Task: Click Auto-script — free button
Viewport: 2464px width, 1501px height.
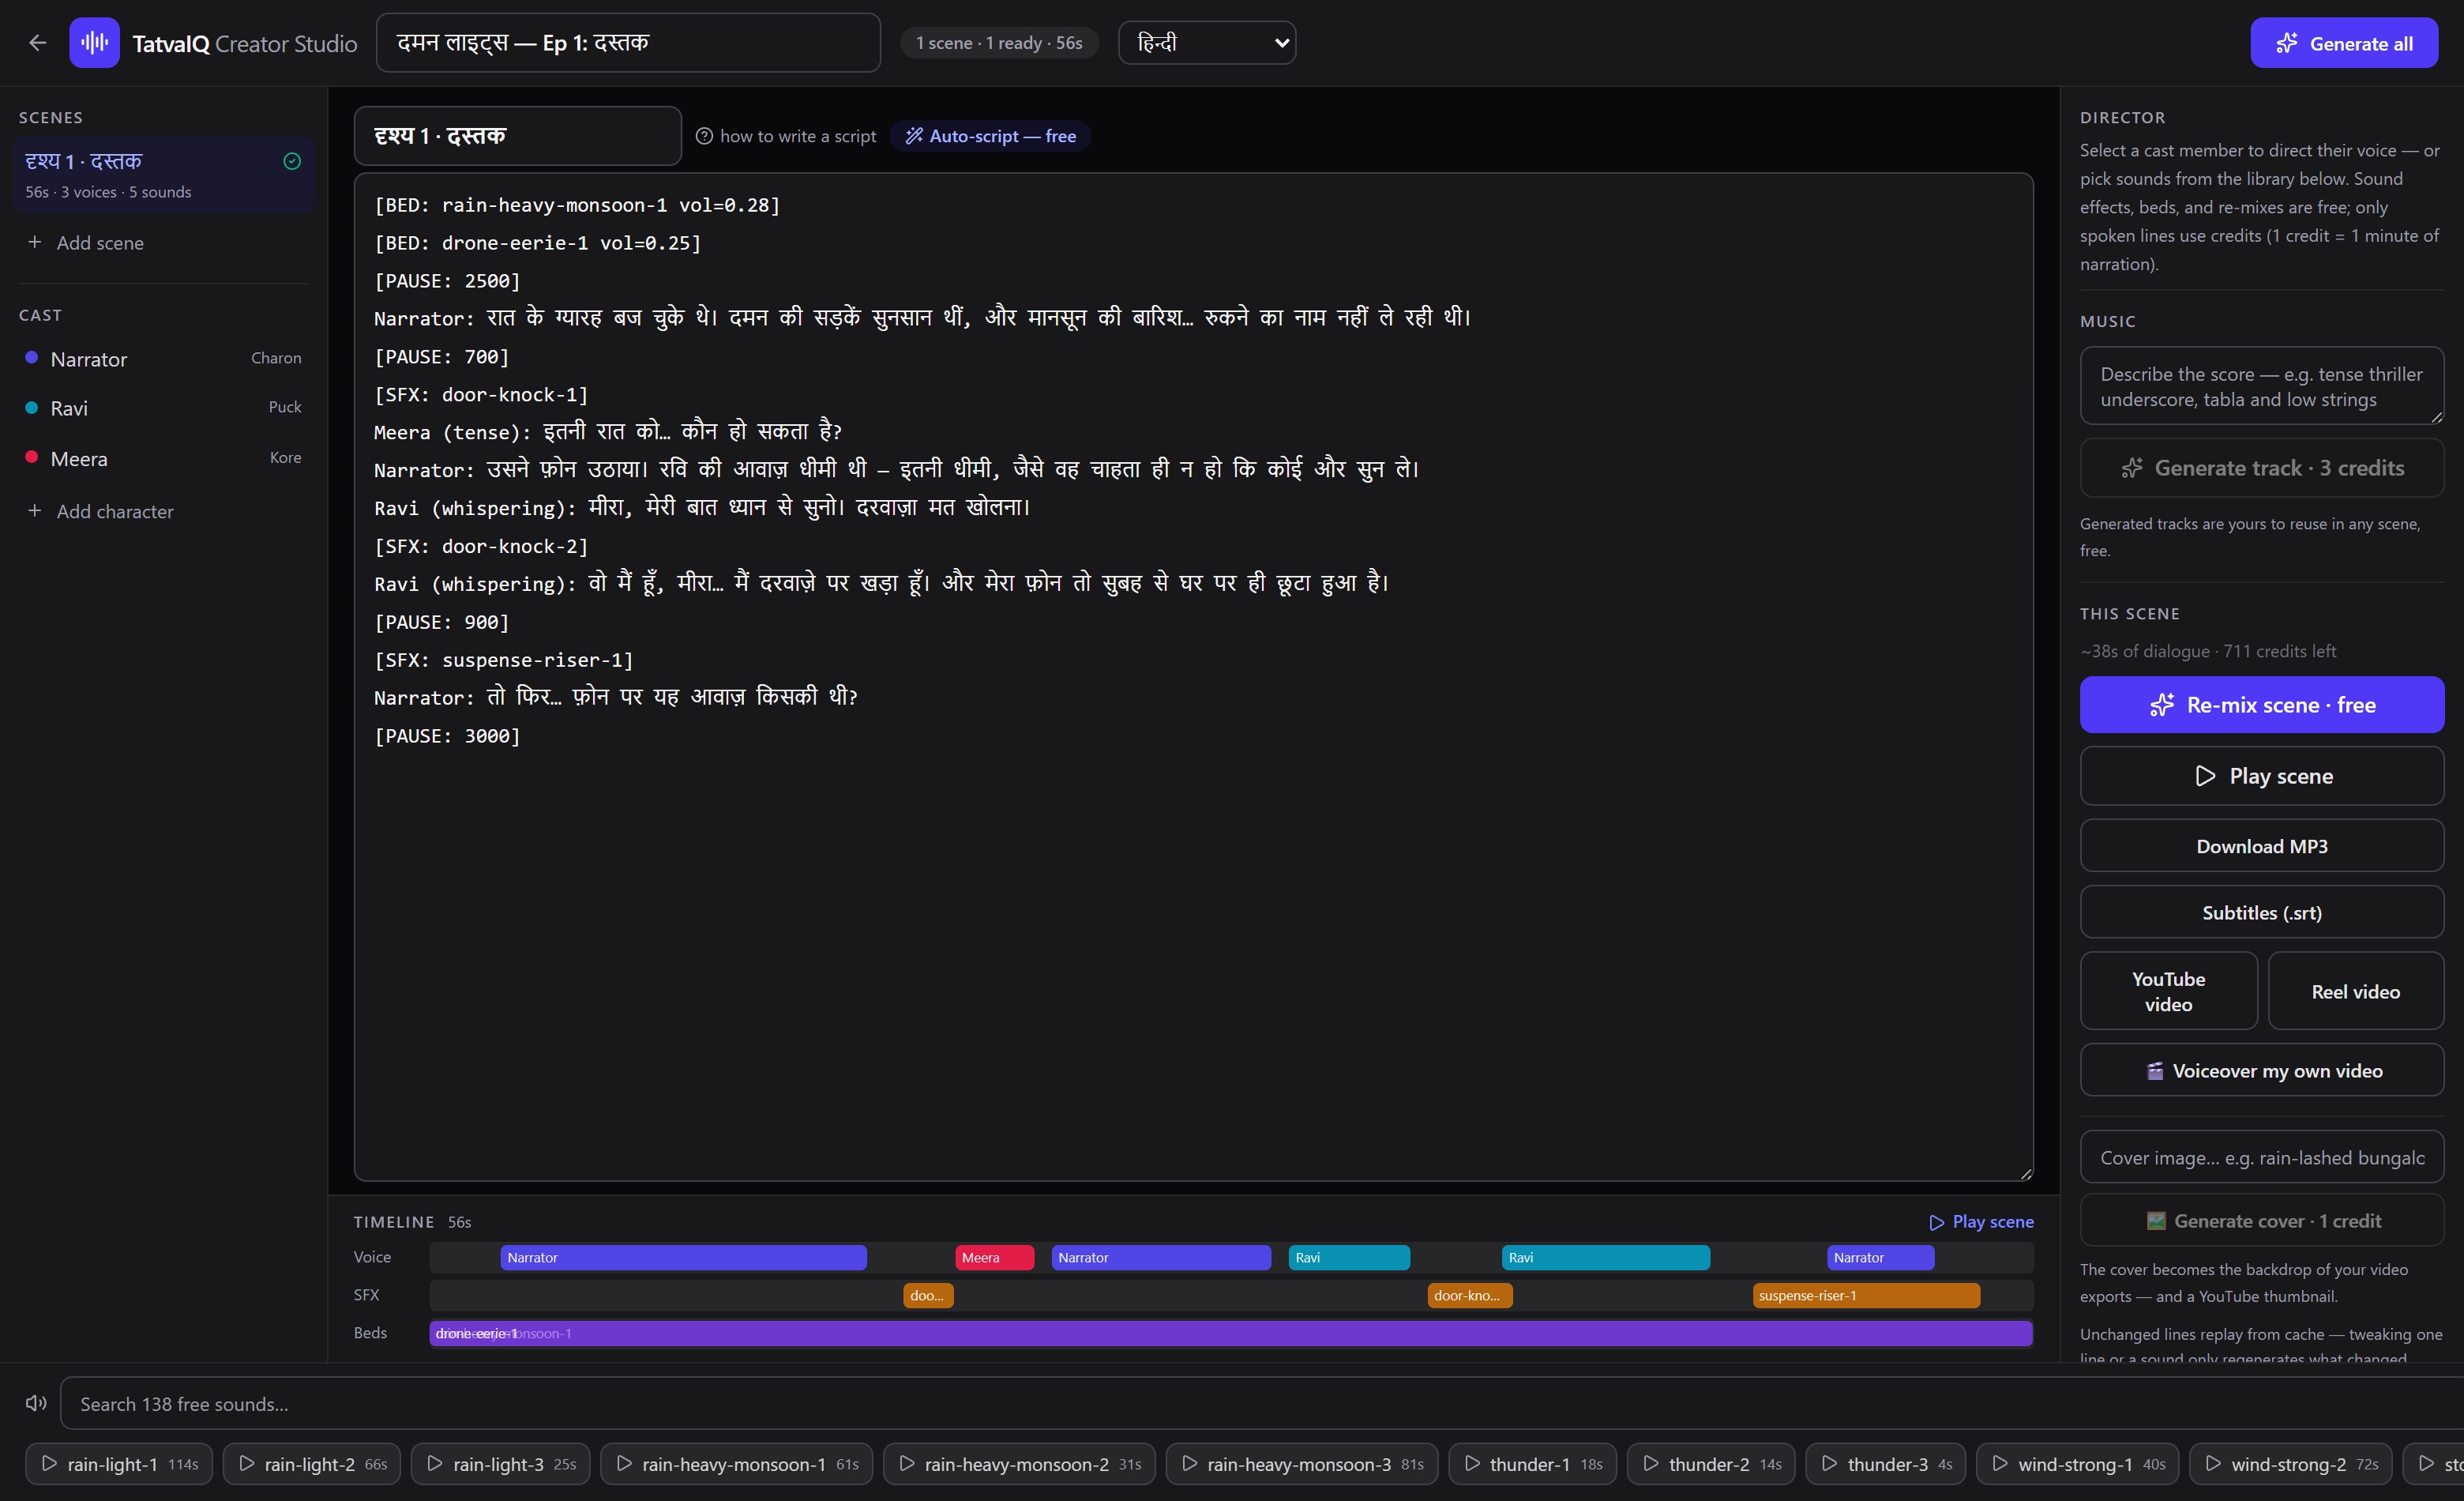Action: (x=990, y=136)
